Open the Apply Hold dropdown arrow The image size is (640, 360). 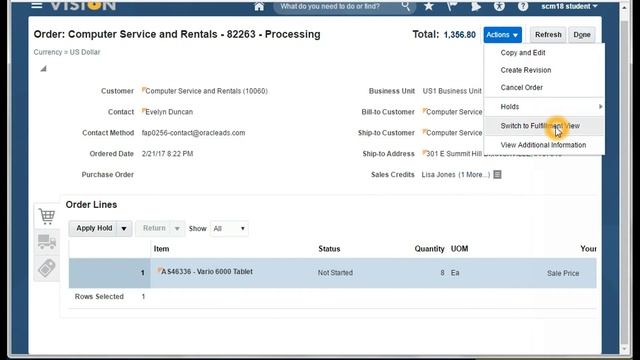(x=124, y=229)
